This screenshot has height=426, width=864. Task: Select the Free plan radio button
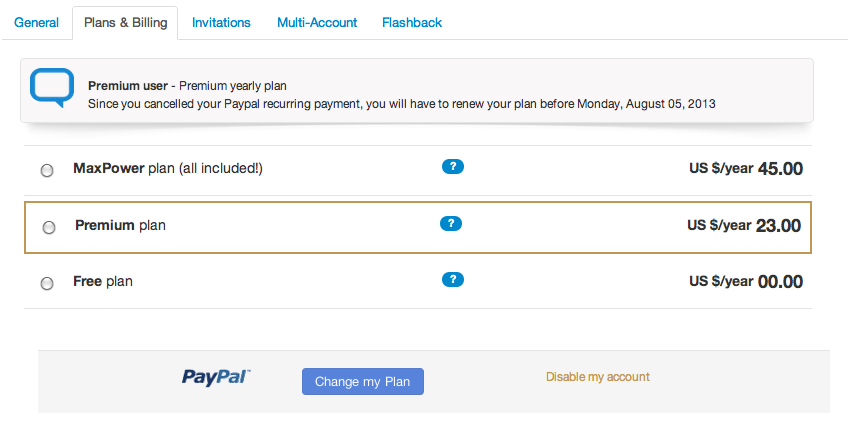click(x=47, y=284)
